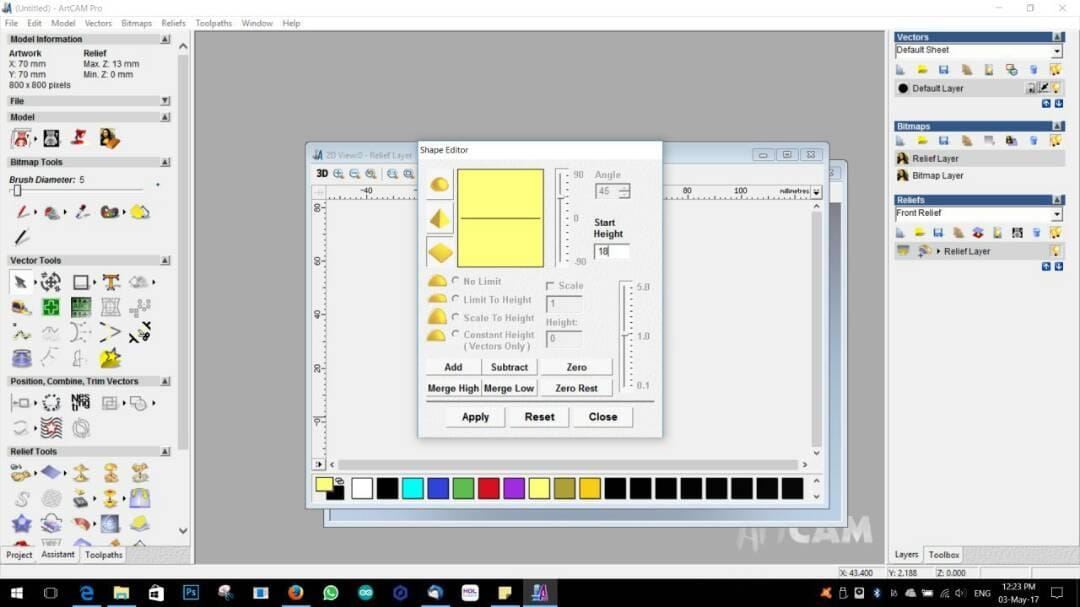Screen dimensions: 1080x607
Task: Click the Merge High button
Action: point(453,388)
